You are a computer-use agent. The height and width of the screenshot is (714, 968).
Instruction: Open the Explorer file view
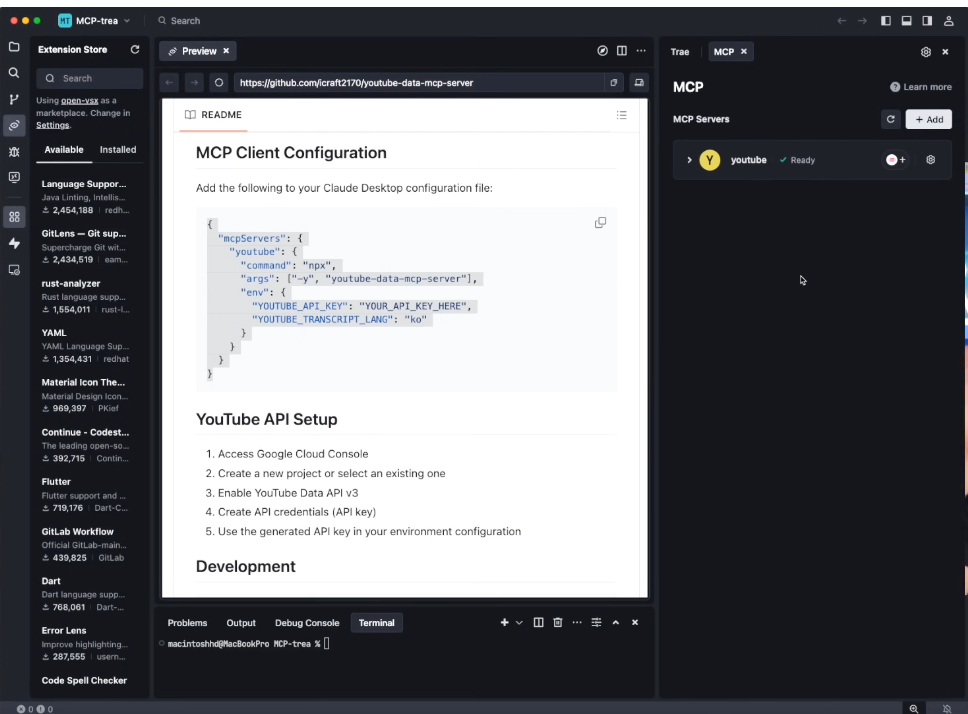14,46
